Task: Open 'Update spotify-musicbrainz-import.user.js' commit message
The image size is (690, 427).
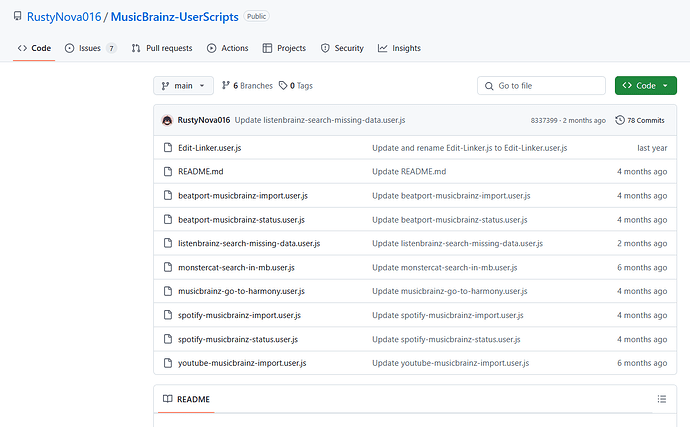Action: click(448, 315)
